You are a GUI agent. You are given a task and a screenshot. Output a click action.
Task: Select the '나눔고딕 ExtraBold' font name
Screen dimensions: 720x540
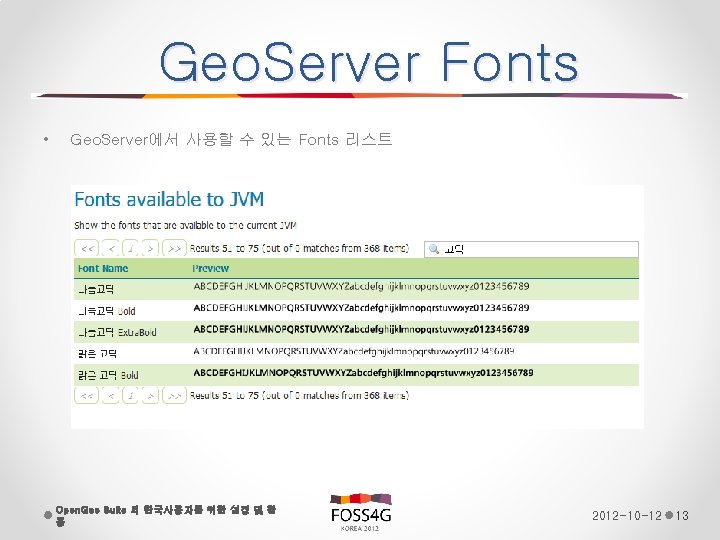pos(118,332)
